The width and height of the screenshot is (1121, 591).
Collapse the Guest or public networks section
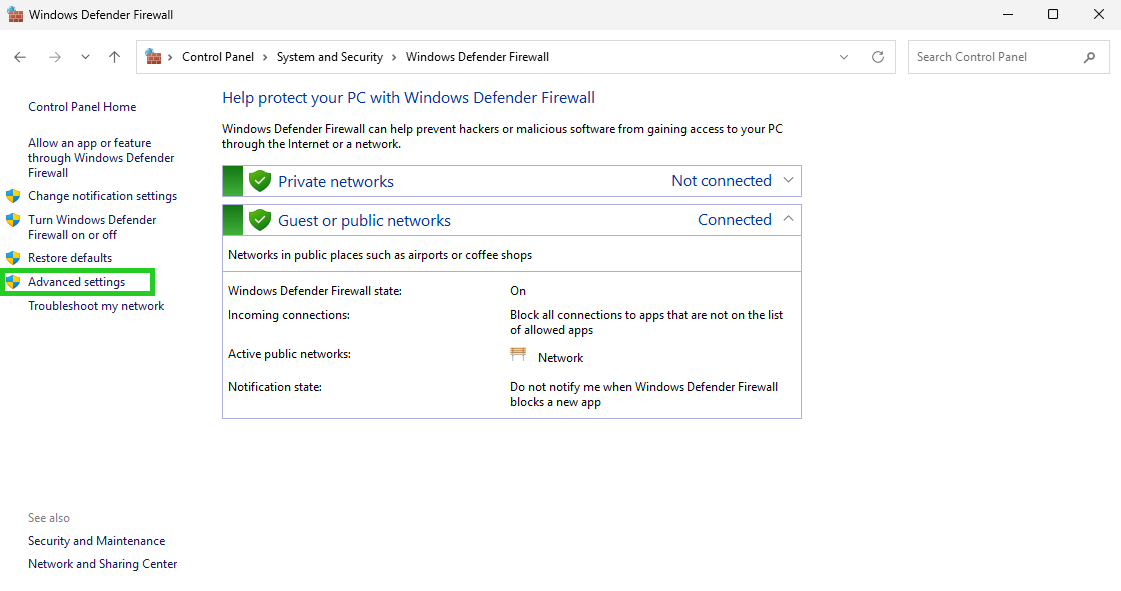(789, 219)
